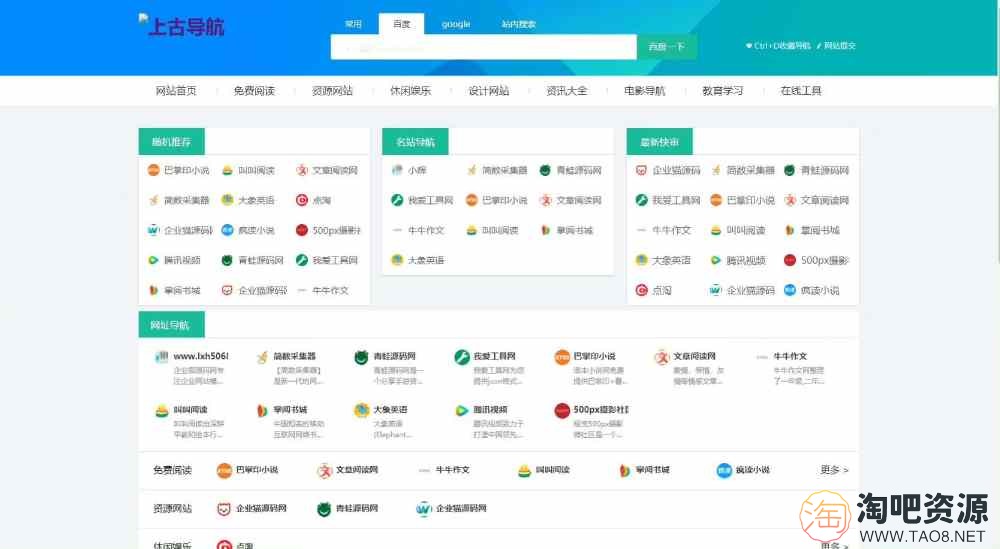This screenshot has width=1000, height=549.
Task: Expand 更多 in 免费阅读 row
Action: point(834,470)
